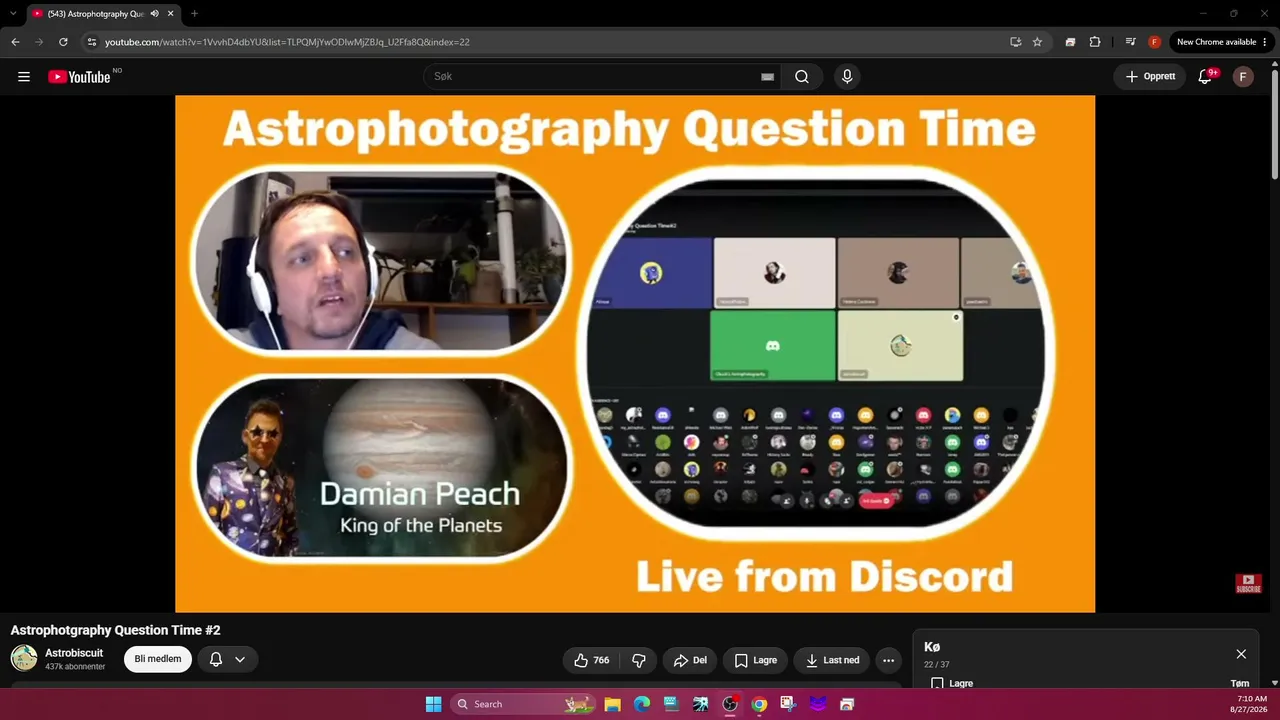Launch Microsoft Edge from taskbar
The height and width of the screenshot is (720, 1280).
coord(642,704)
